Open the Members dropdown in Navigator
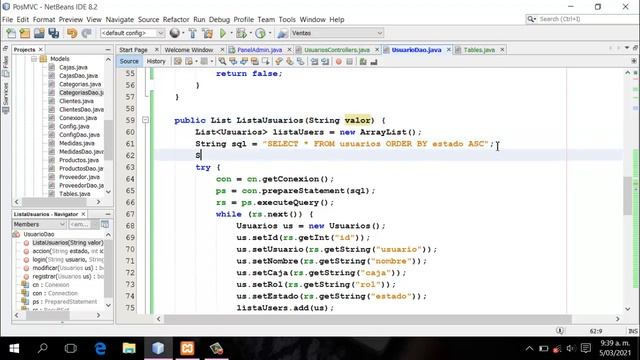The image size is (640, 360). (39, 224)
